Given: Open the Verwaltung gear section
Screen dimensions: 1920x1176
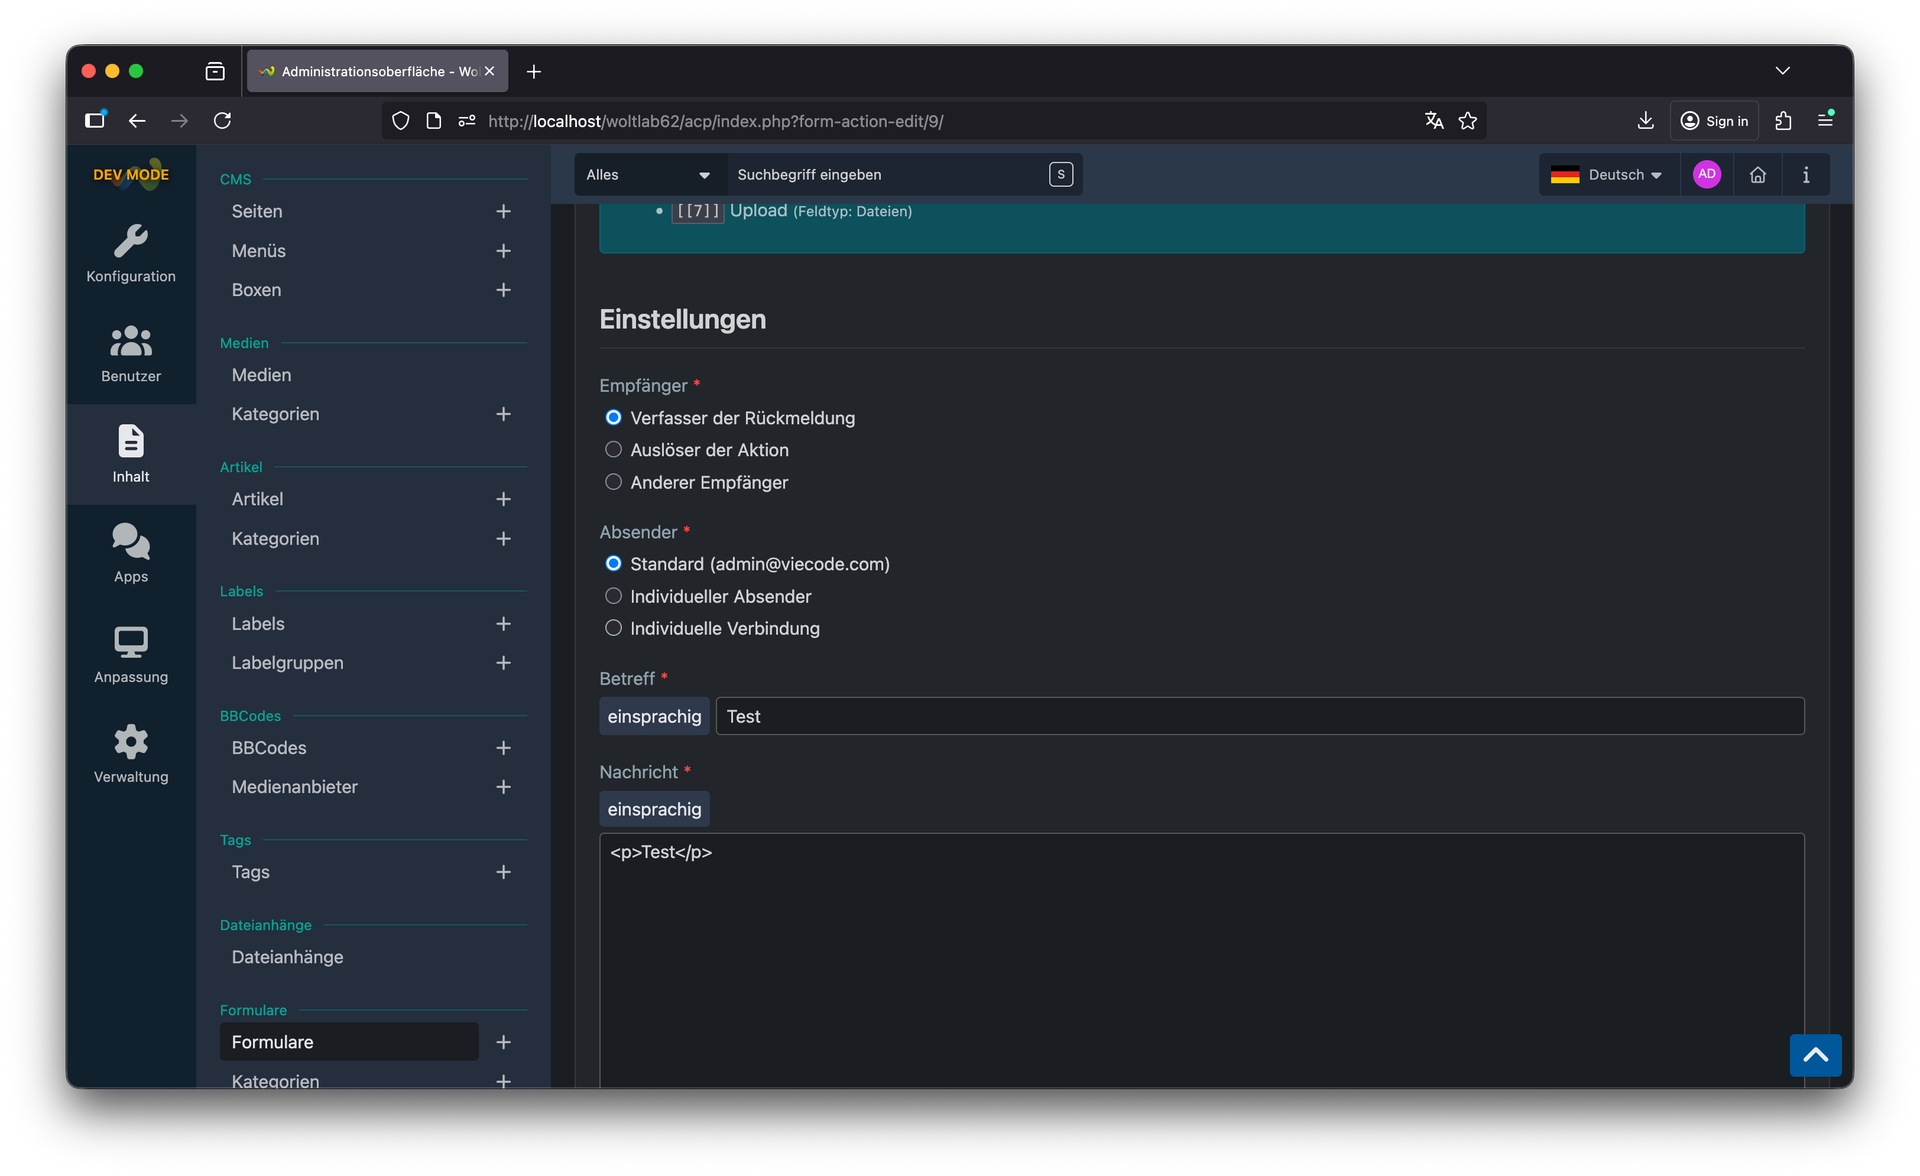Looking at the screenshot, I should click(131, 754).
